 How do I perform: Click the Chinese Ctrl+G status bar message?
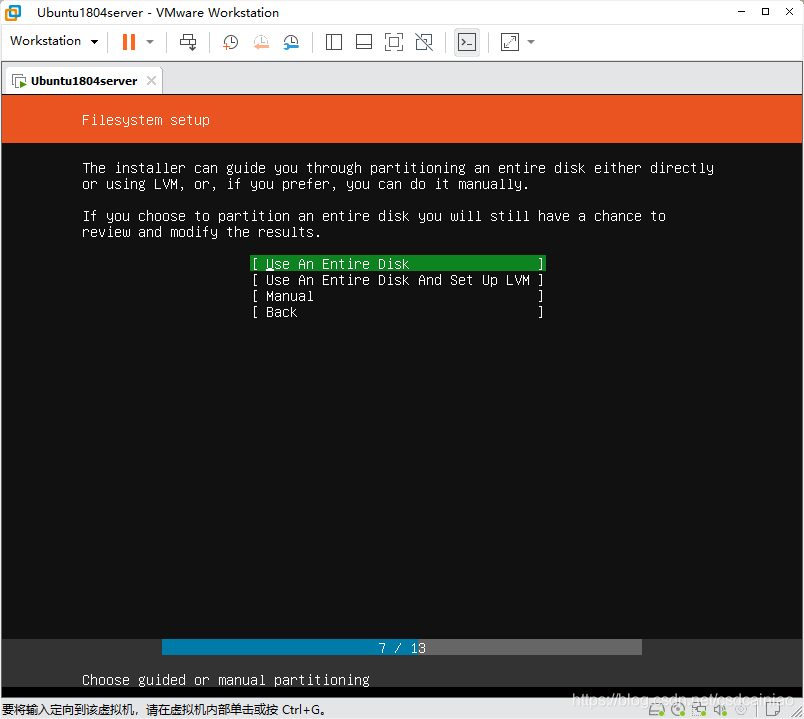pos(164,710)
